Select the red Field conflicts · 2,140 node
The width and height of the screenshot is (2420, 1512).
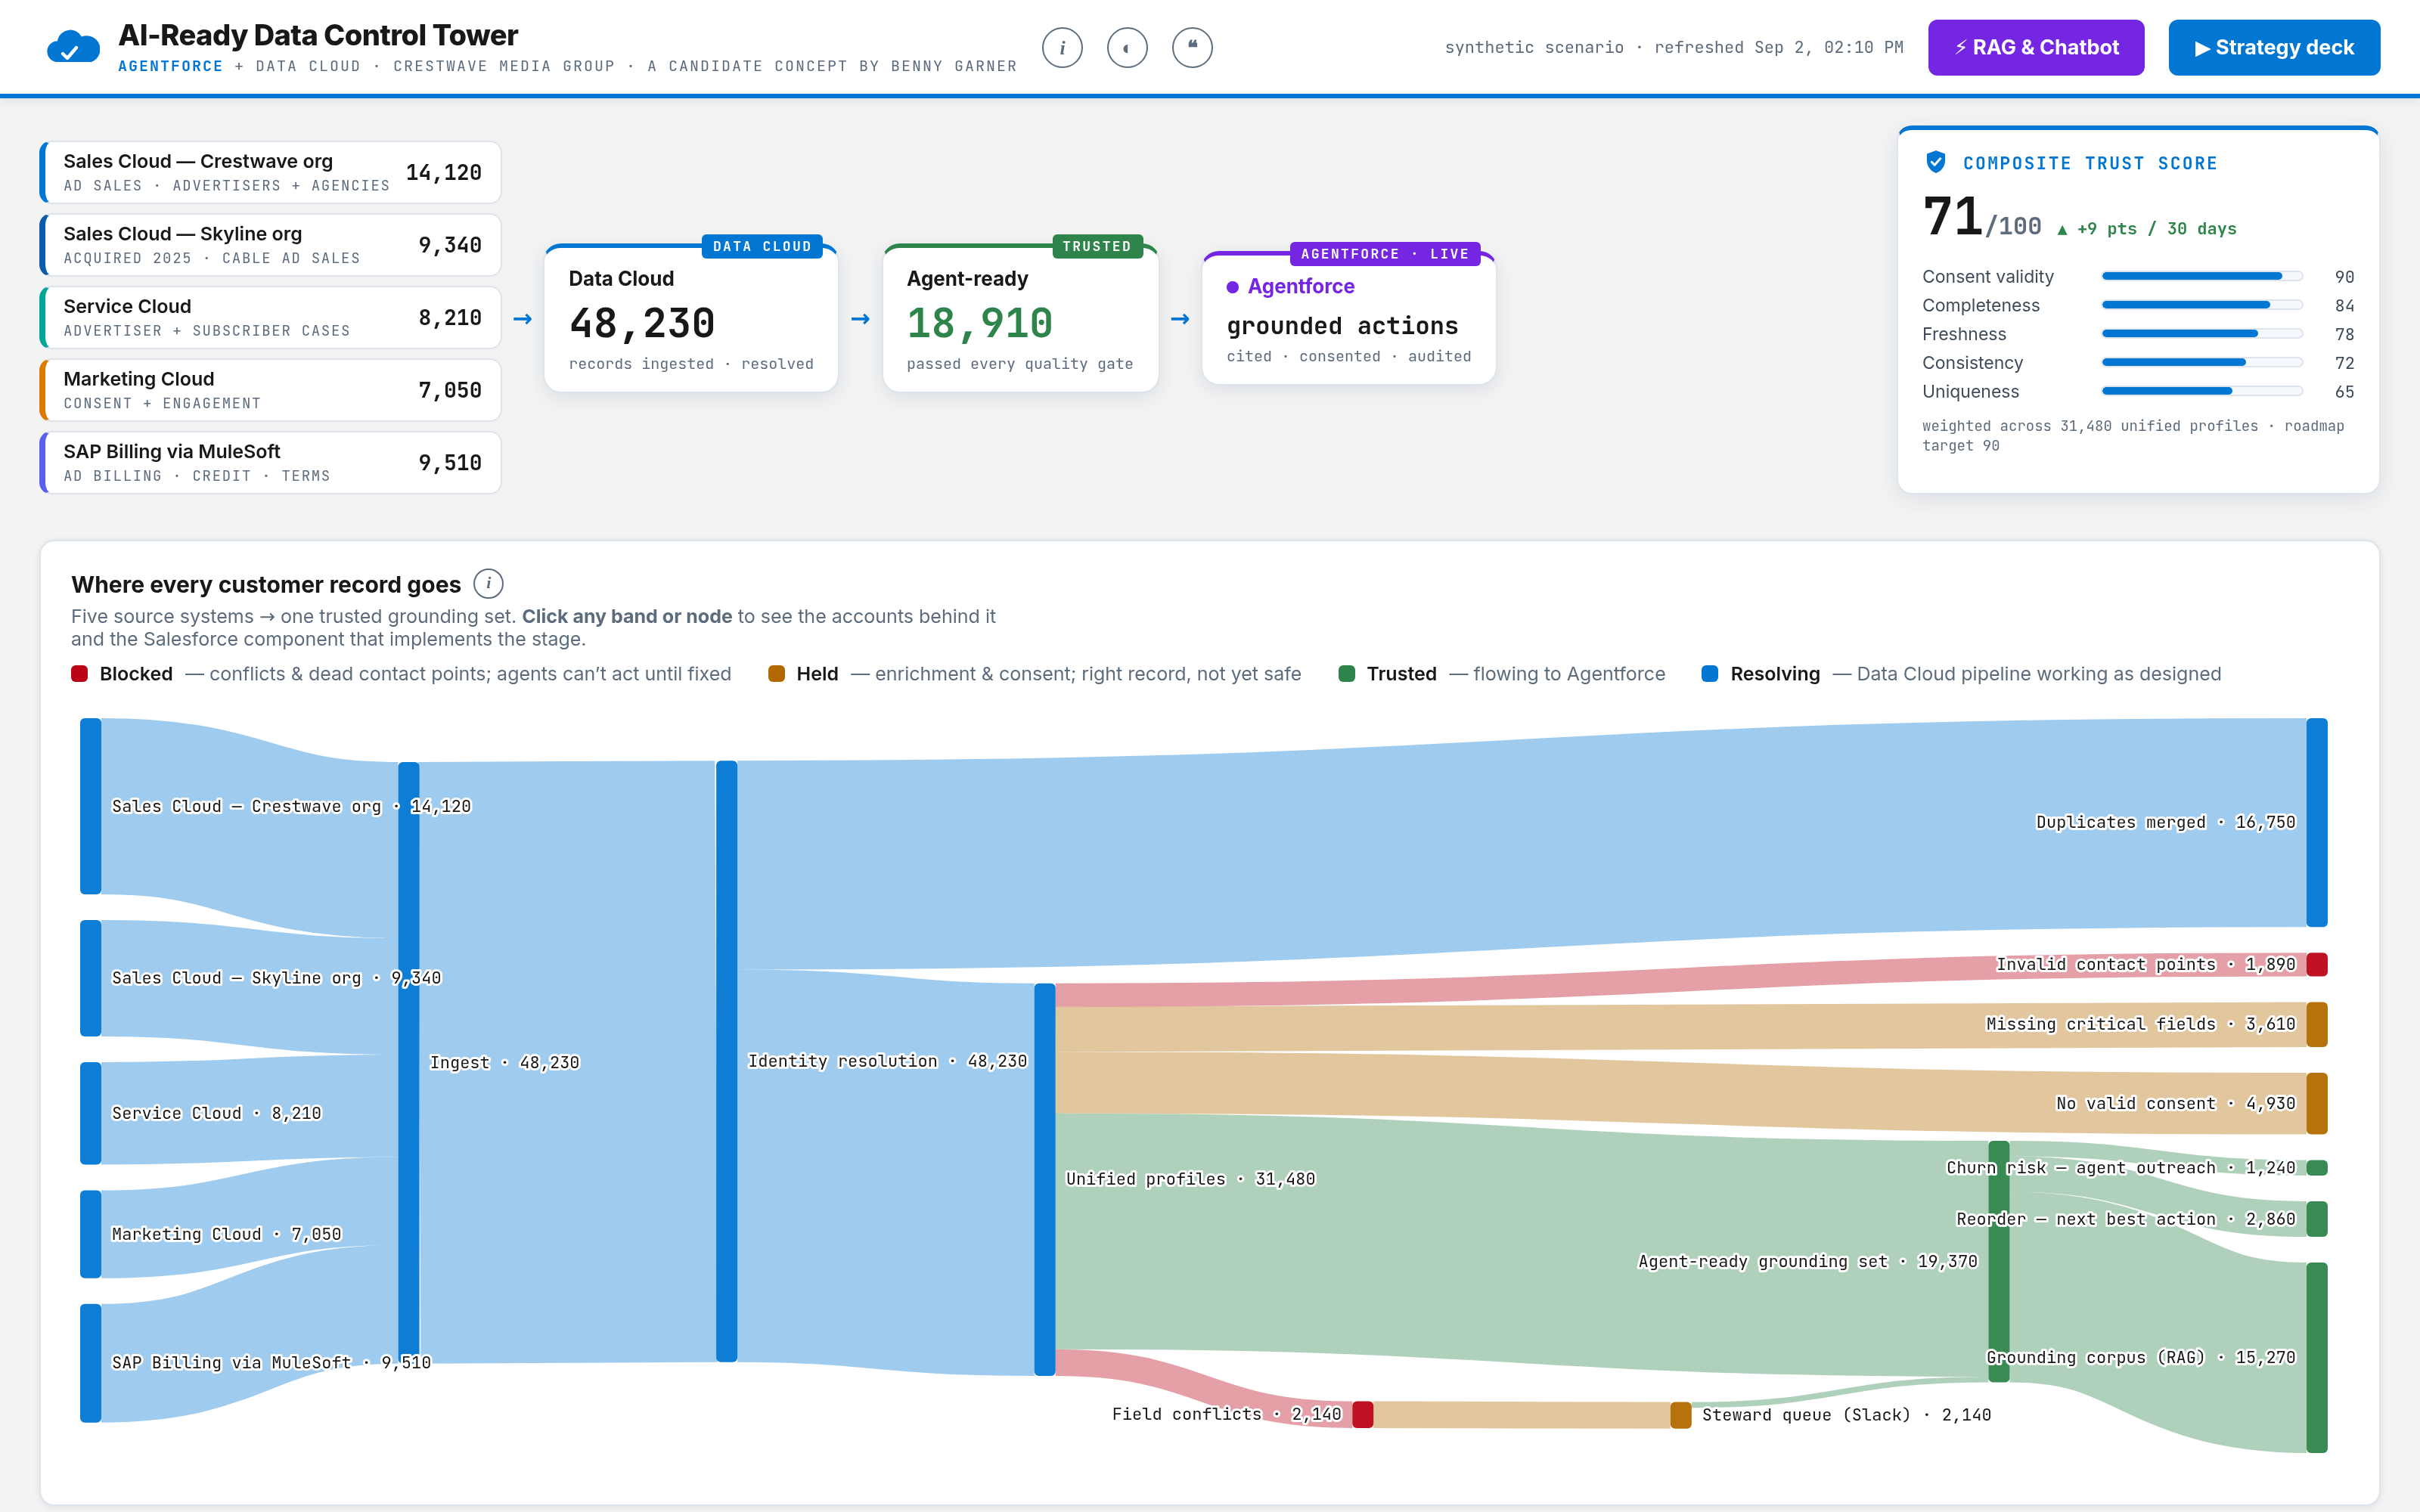click(x=1363, y=1414)
